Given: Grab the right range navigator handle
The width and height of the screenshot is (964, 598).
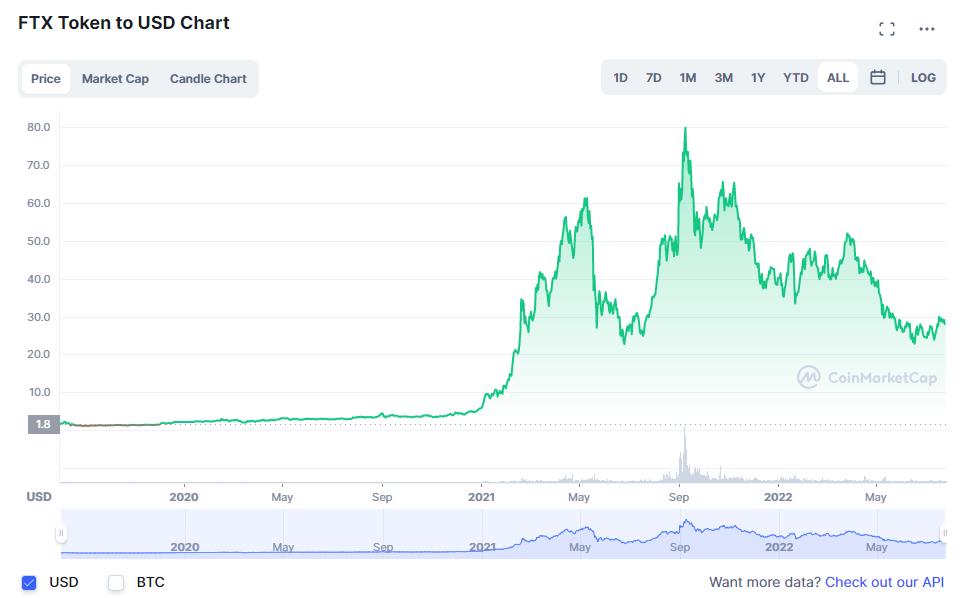Looking at the screenshot, I should 944,533.
